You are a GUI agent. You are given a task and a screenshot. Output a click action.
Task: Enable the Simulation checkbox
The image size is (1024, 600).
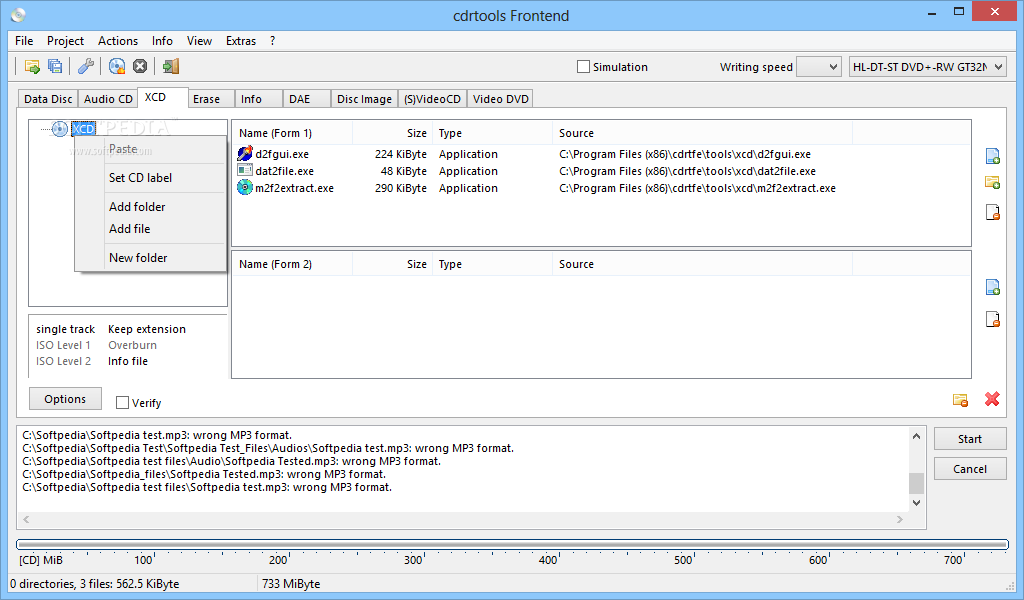point(583,67)
